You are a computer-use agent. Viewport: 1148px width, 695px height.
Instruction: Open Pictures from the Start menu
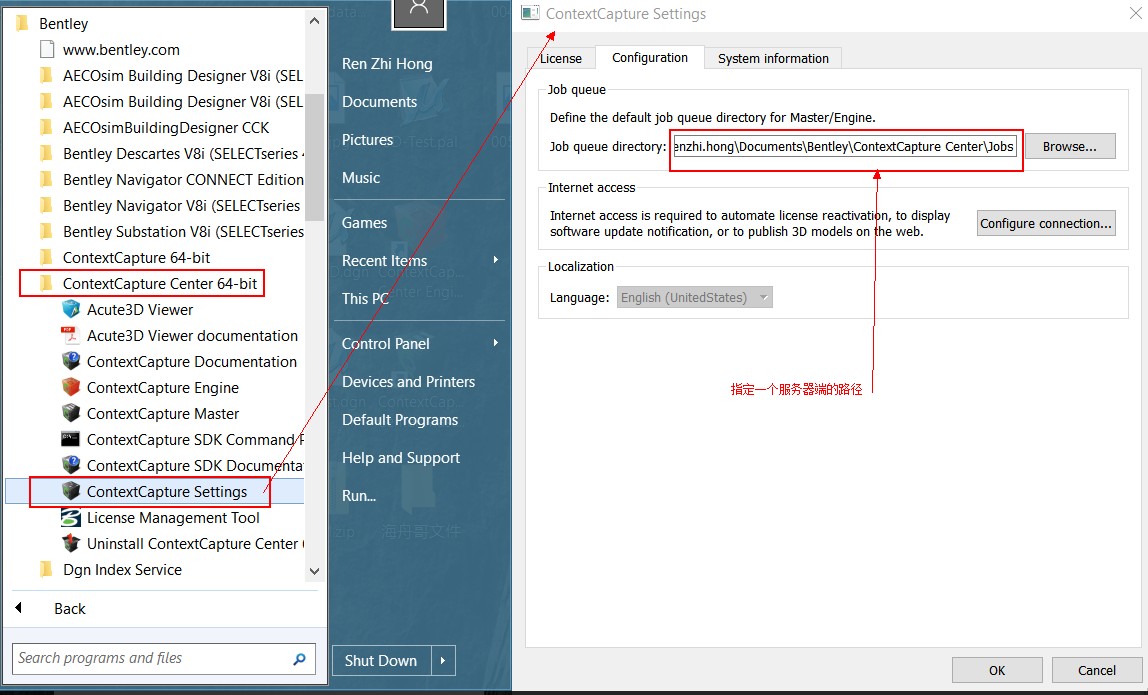pos(368,140)
